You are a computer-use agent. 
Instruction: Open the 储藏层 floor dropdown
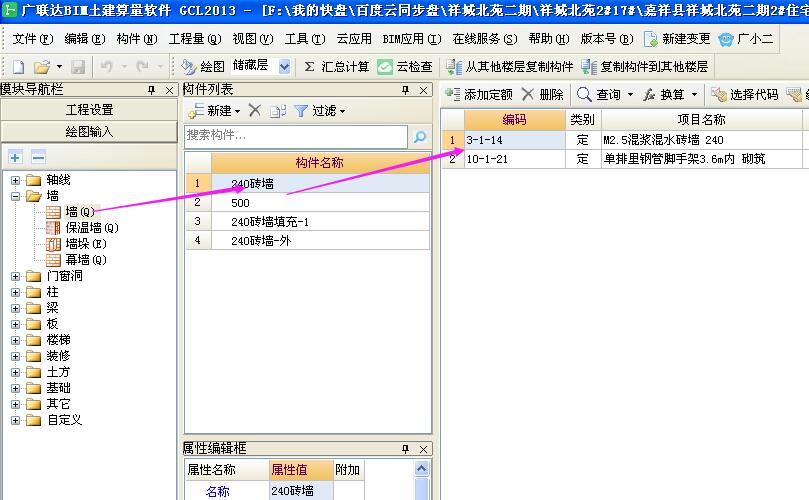coord(284,67)
